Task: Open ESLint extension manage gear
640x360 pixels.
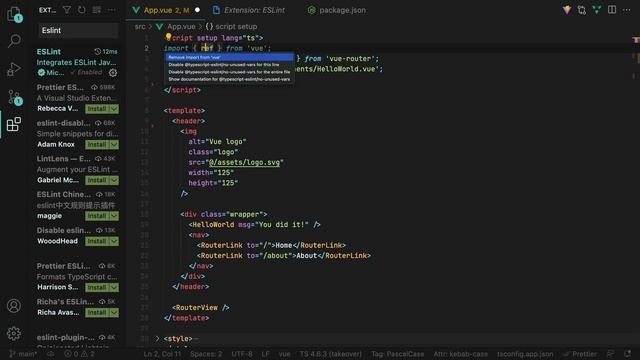Action: 113,73
